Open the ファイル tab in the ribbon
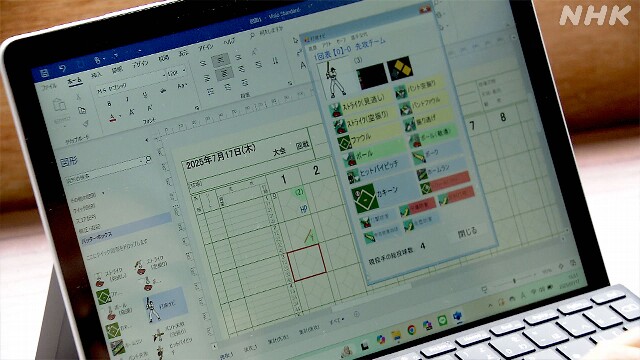Screen dimensions: 640x360 point(49,87)
